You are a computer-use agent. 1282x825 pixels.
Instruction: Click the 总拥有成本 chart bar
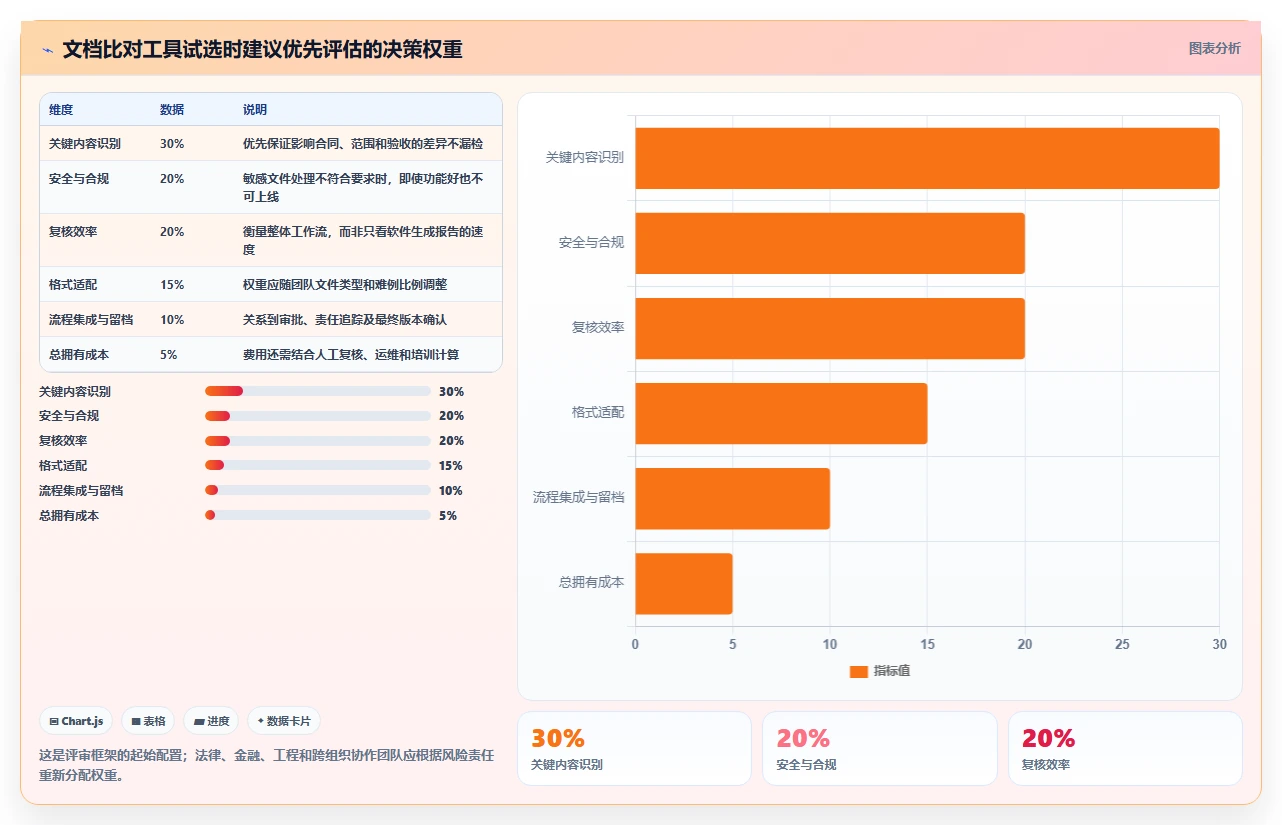684,583
